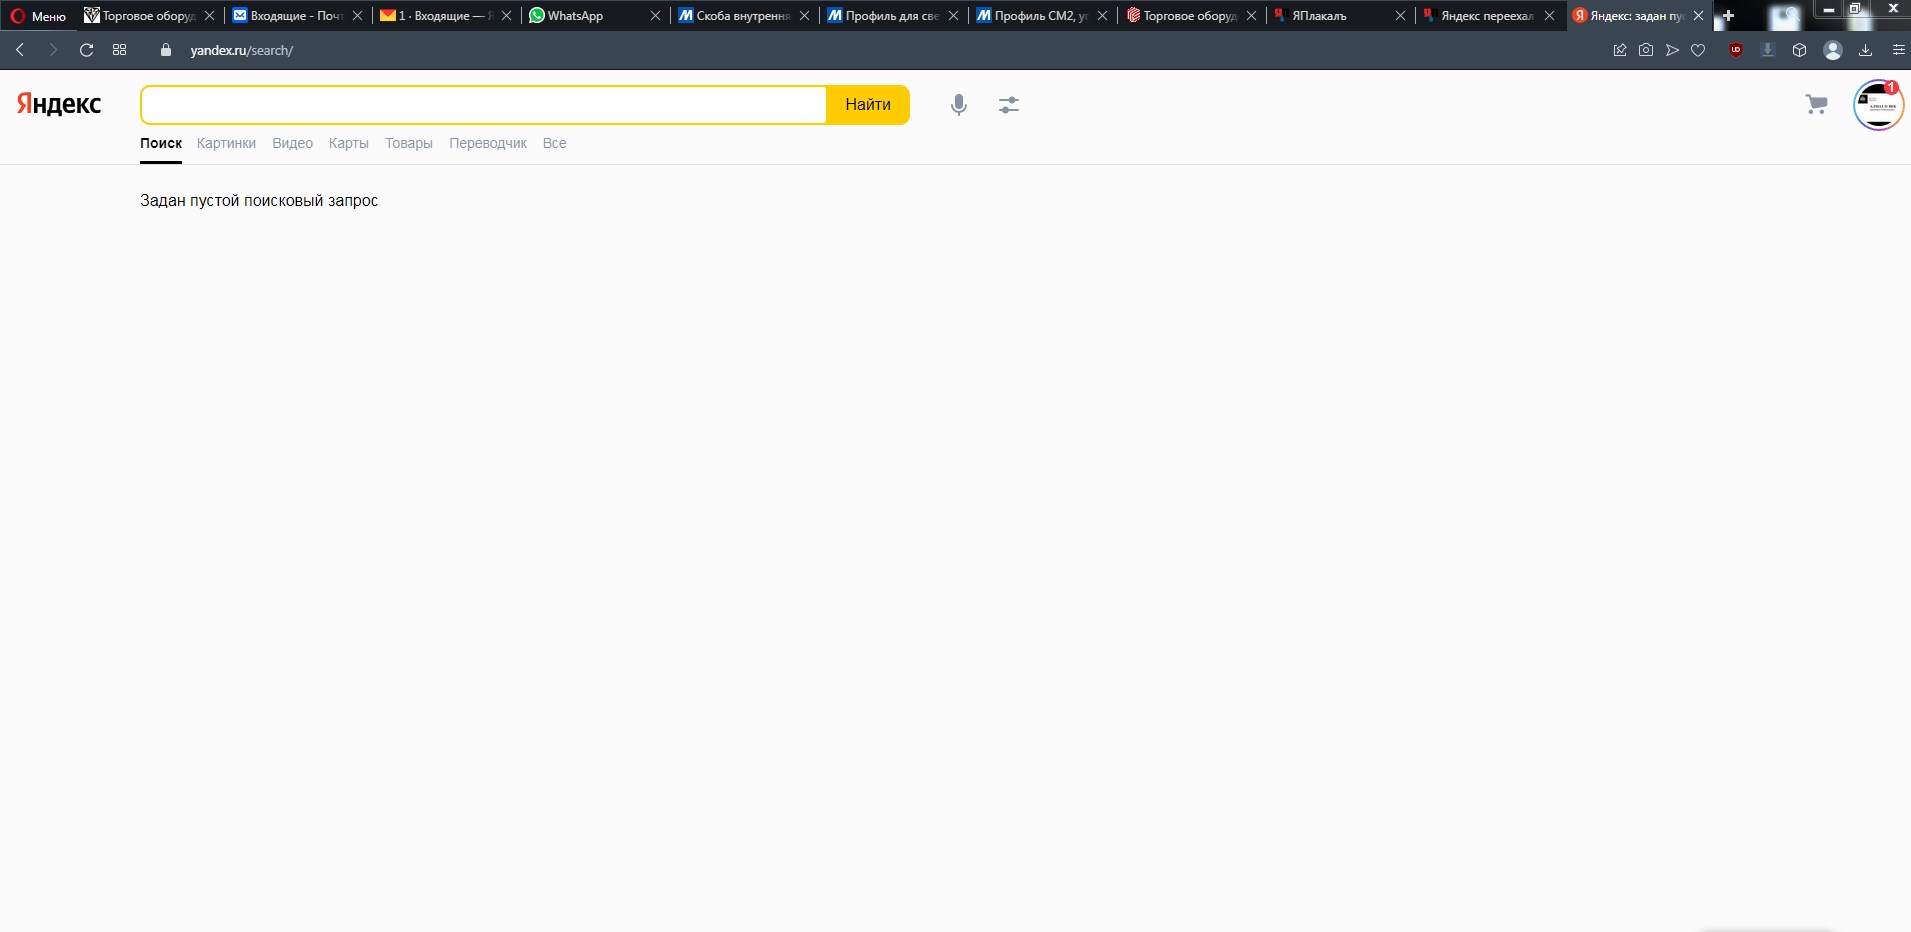The width and height of the screenshot is (1911, 932).
Task: Open the Переводчик tab
Action: [488, 143]
